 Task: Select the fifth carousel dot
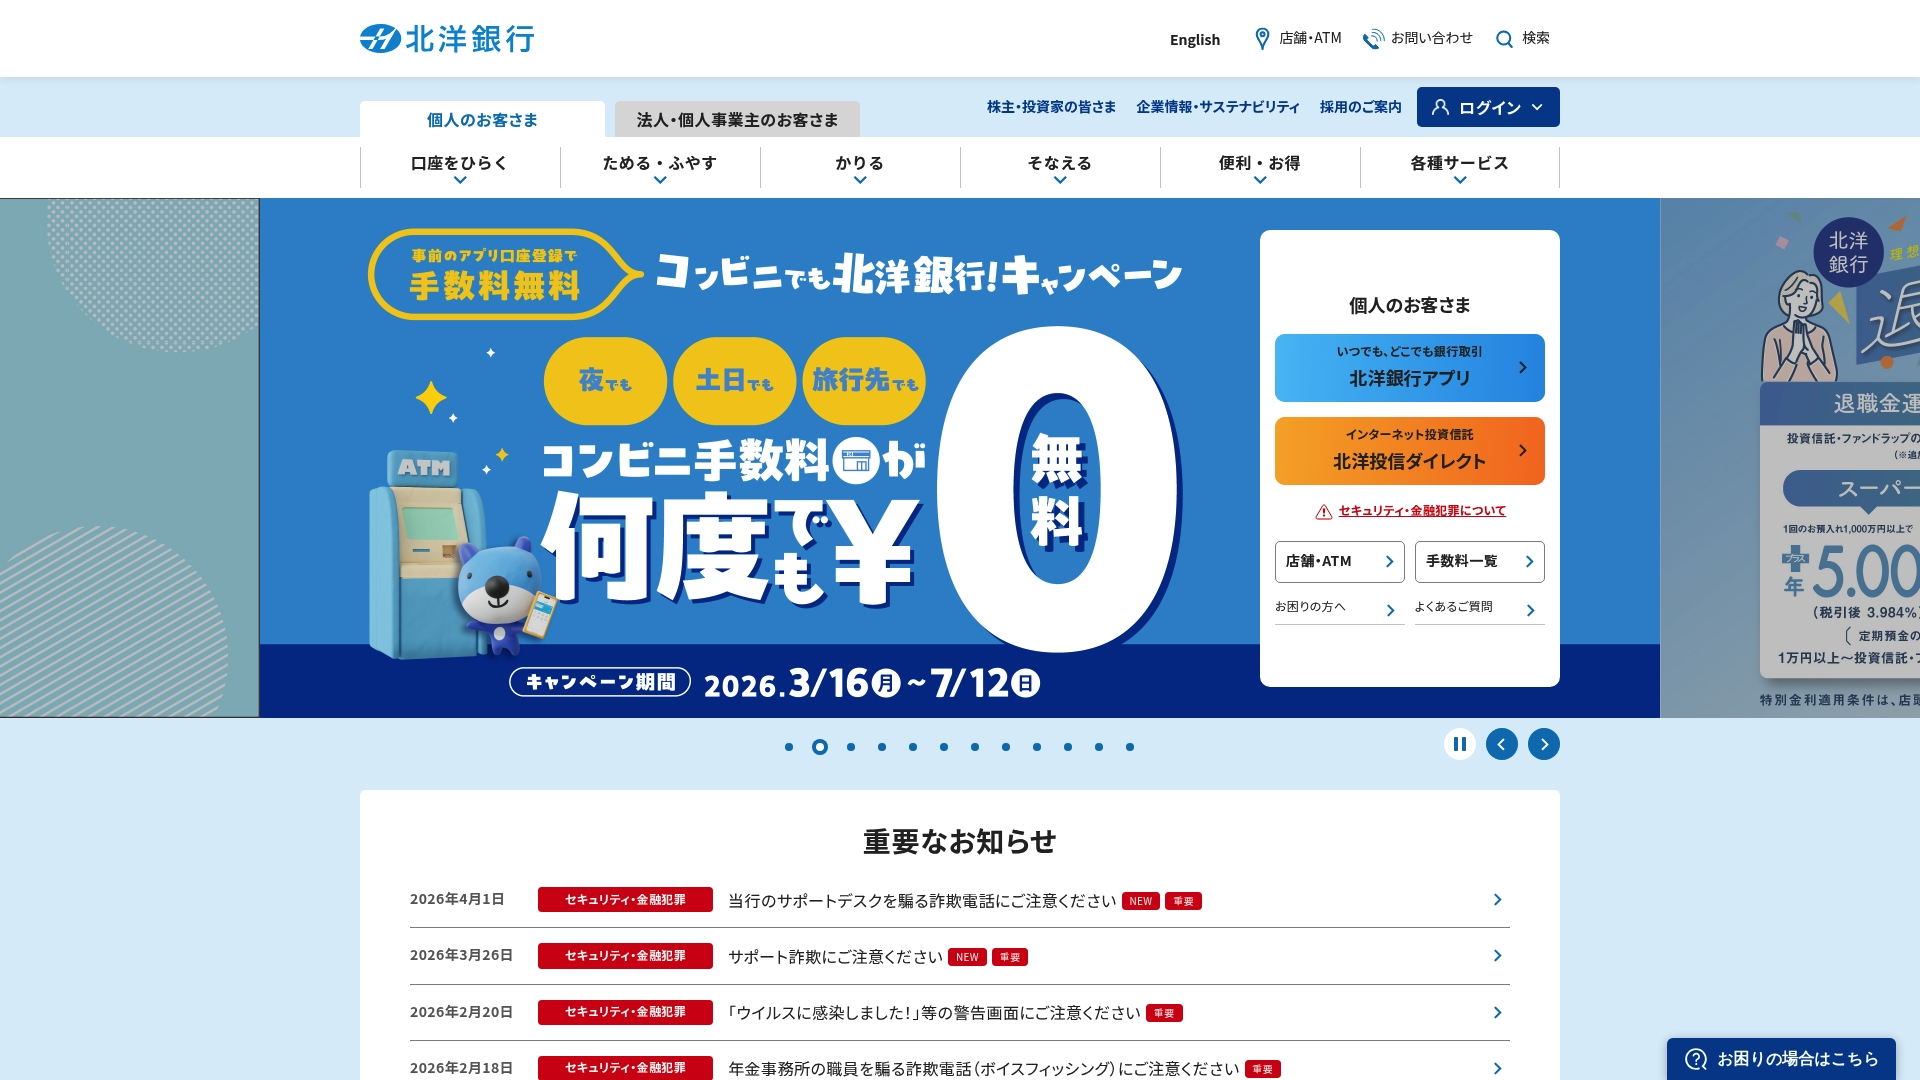[x=913, y=747]
